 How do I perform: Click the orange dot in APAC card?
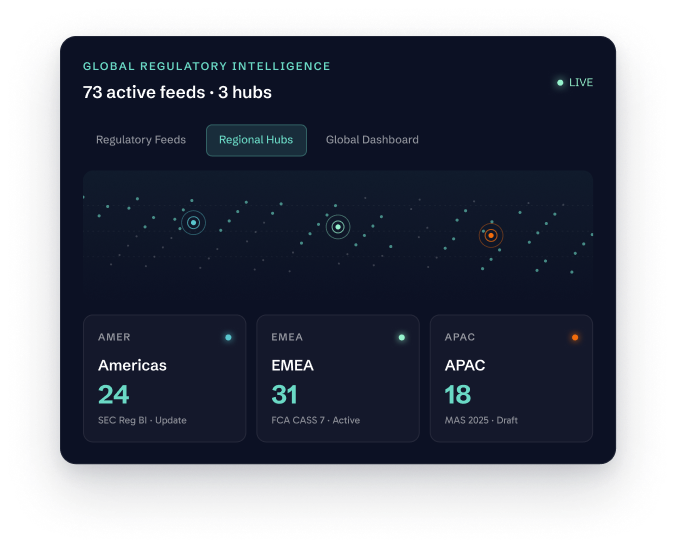[575, 338]
